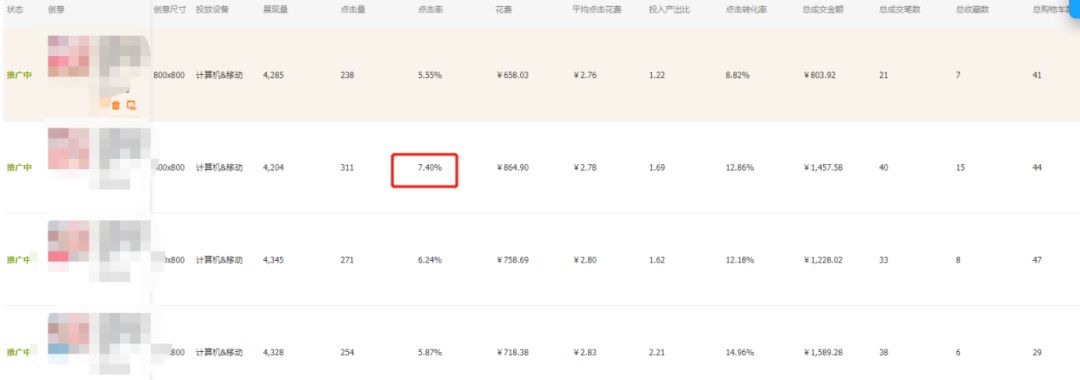Click the clicks value 254
1080x380 pixels.
pyautogui.click(x=347, y=352)
